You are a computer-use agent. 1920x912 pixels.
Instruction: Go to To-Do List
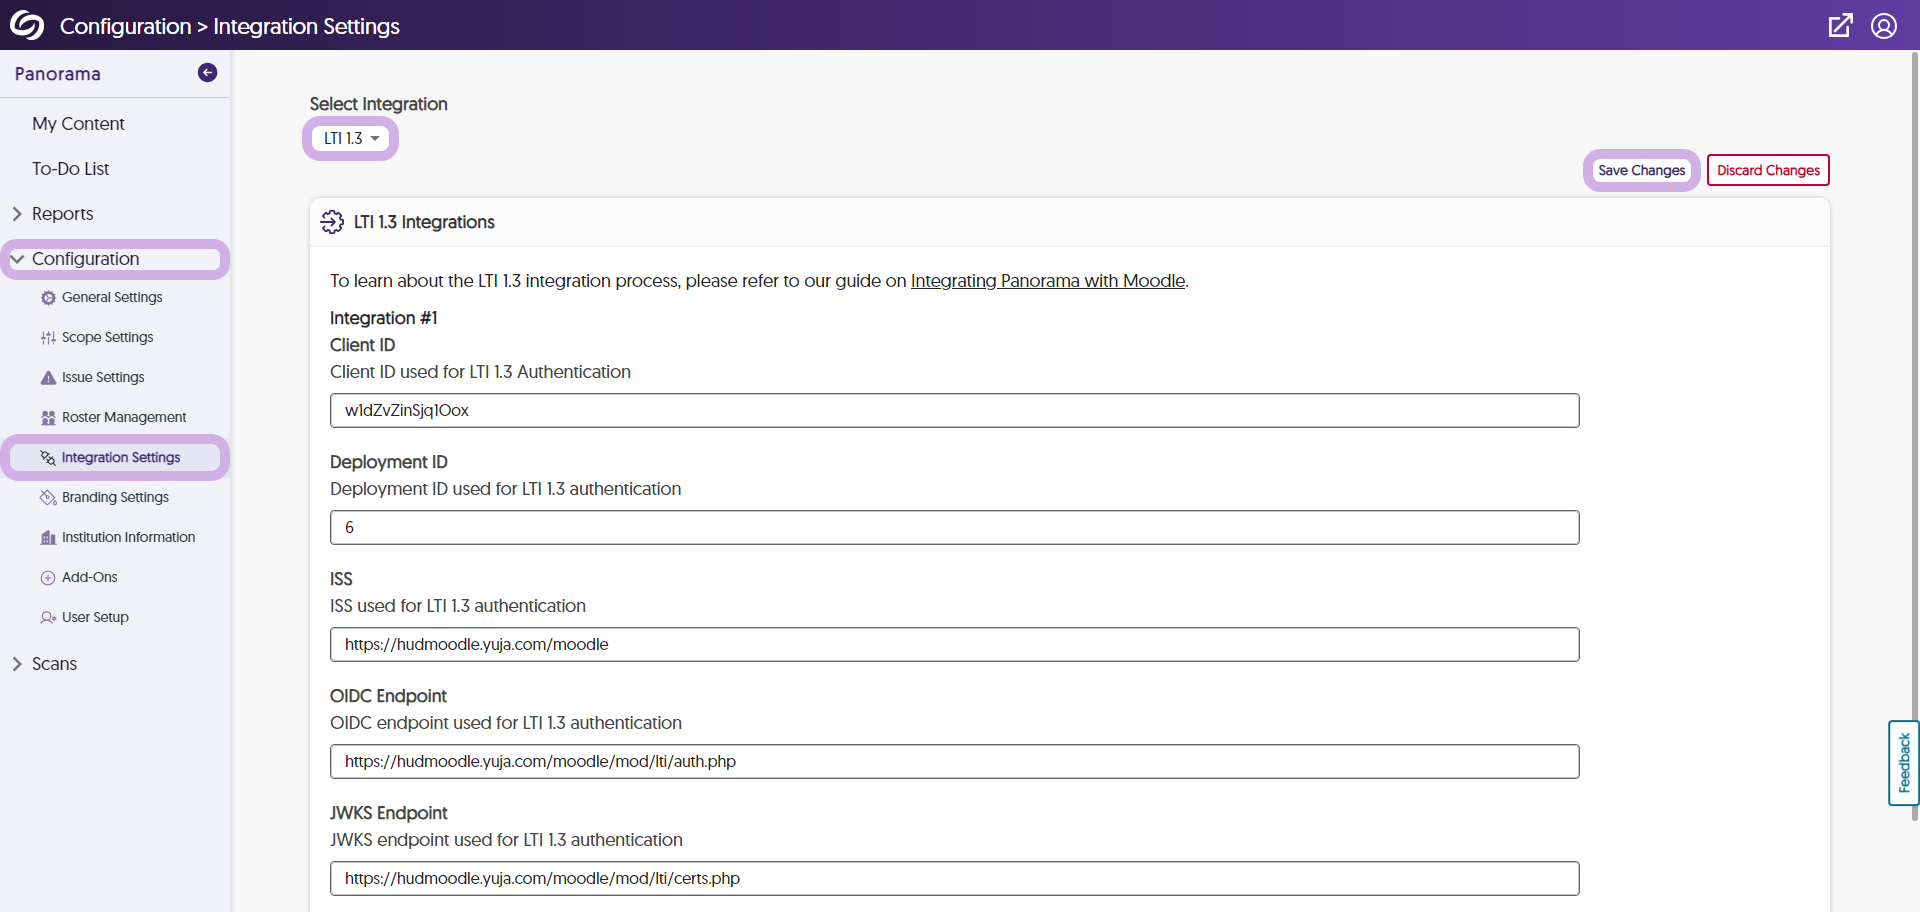(x=70, y=169)
